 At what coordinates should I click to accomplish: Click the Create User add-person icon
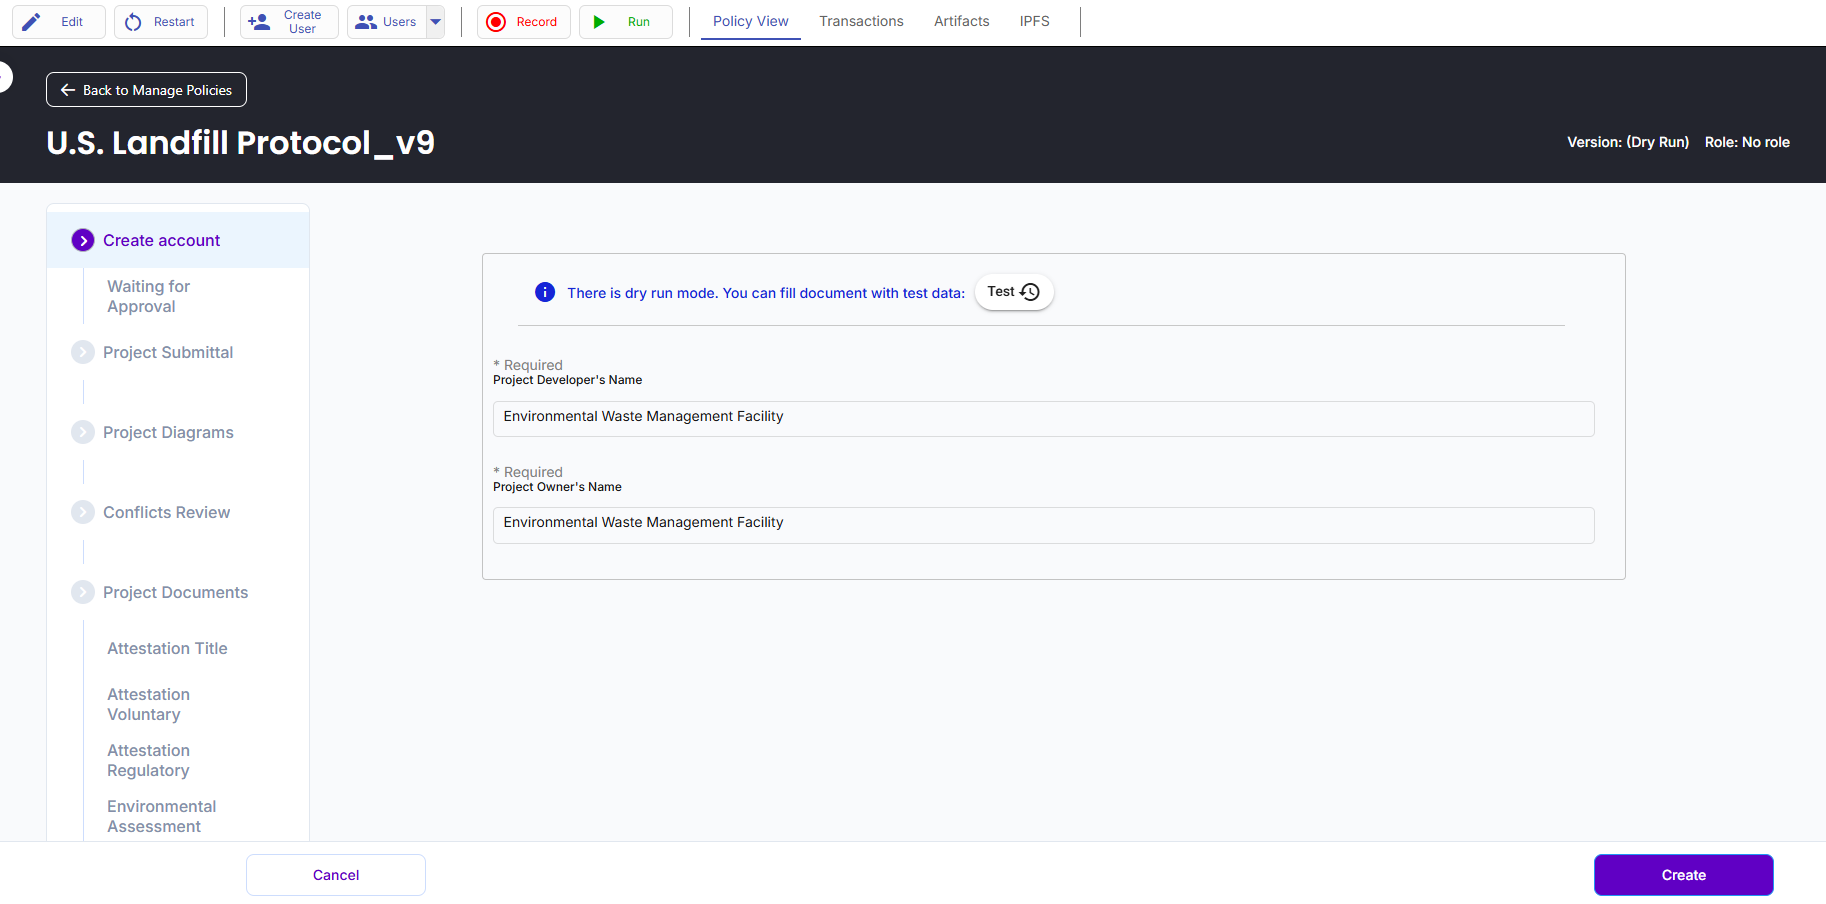pos(259,22)
